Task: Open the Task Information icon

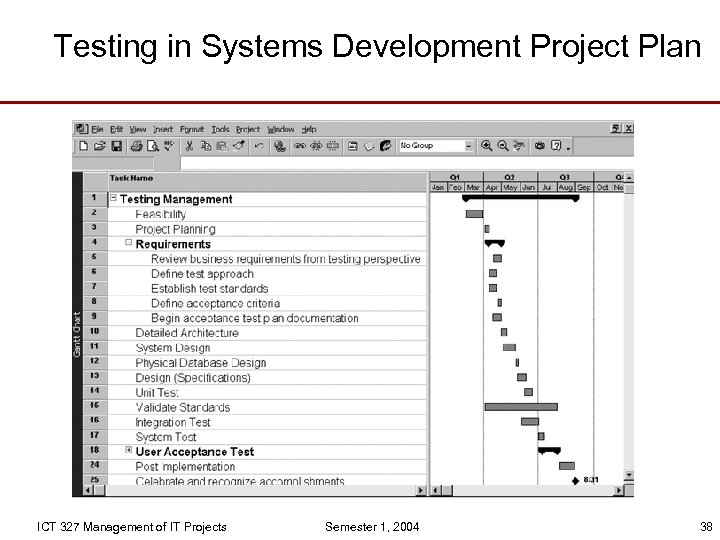Action: click(353, 146)
